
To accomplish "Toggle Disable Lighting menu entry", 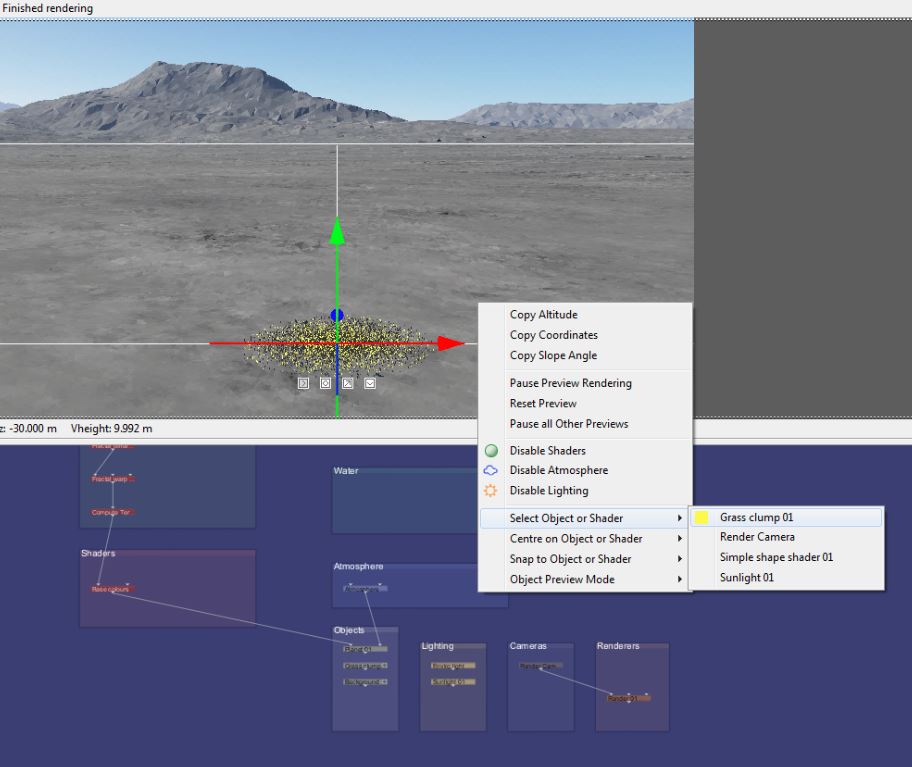I will [585, 491].
